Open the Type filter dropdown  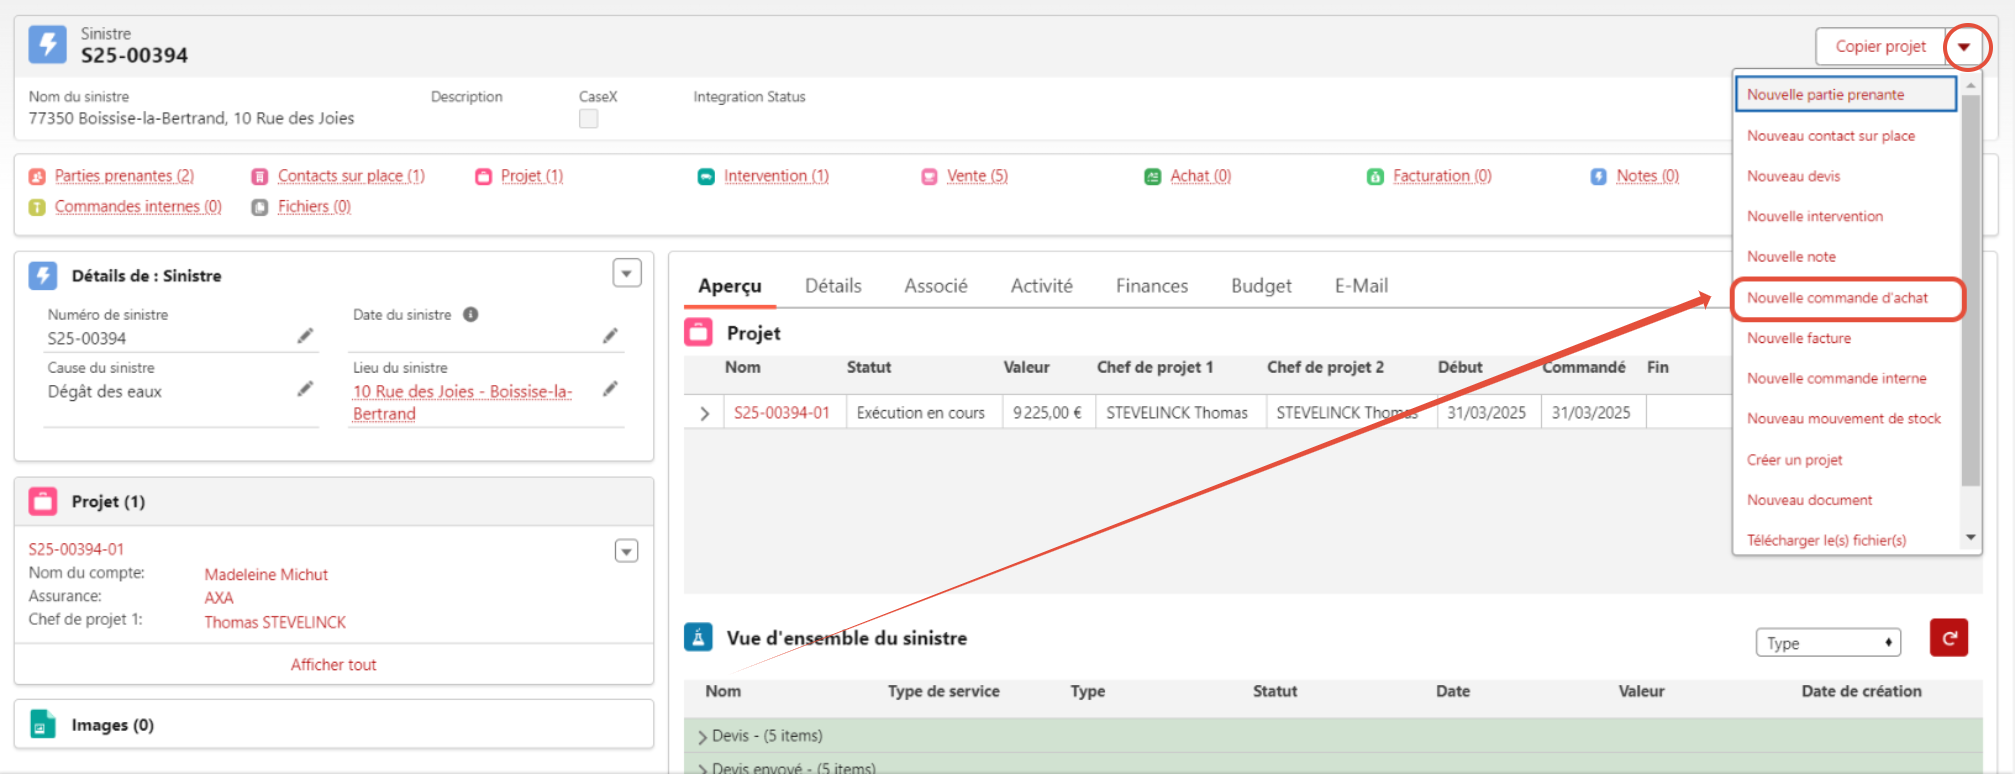(1828, 643)
